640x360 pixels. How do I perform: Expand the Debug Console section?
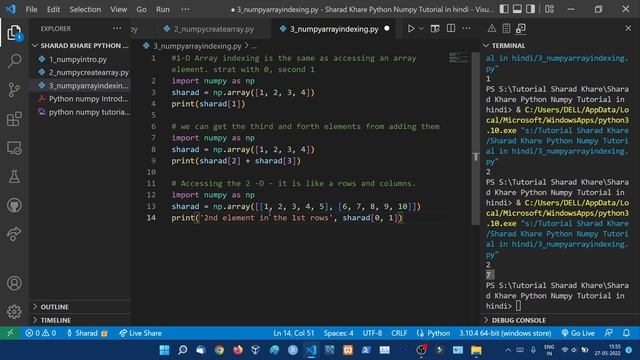point(559,320)
